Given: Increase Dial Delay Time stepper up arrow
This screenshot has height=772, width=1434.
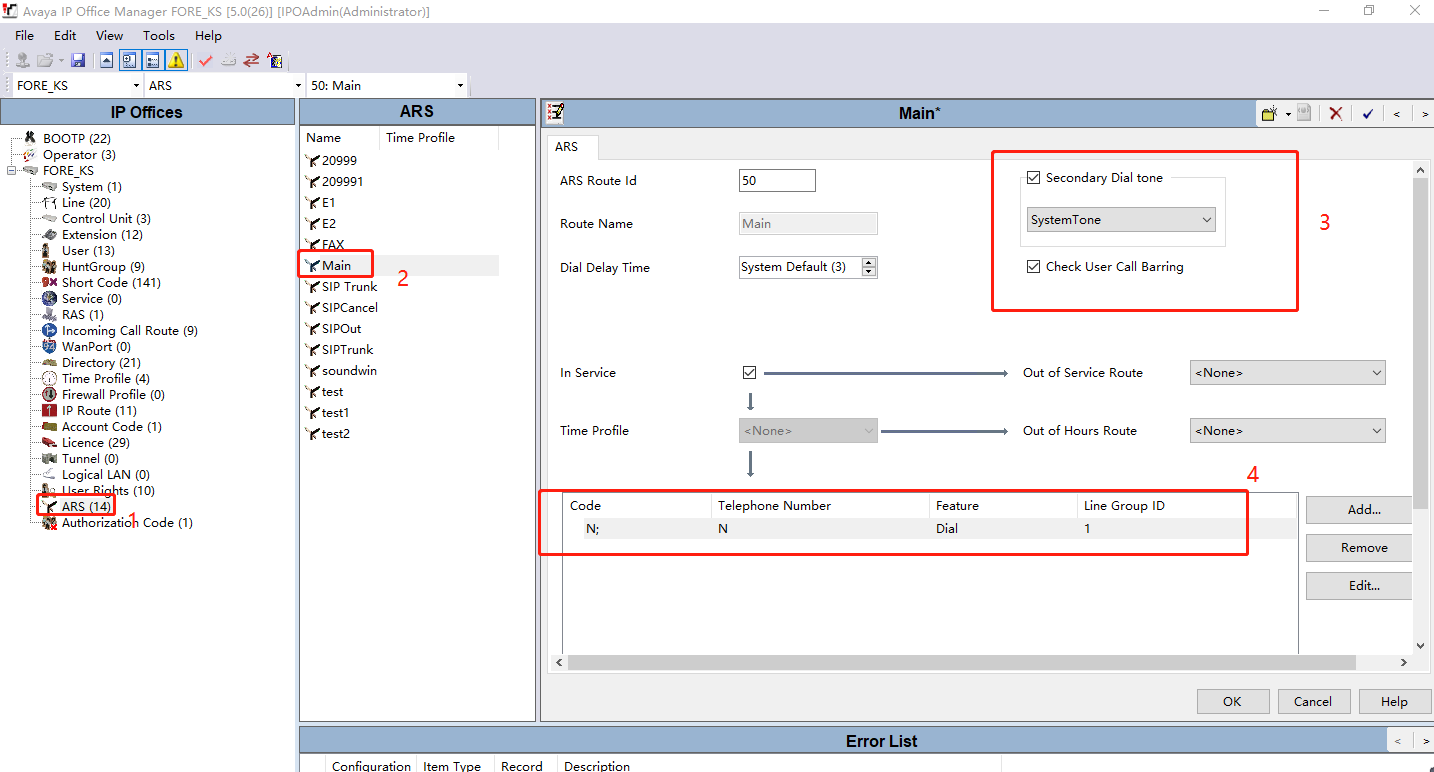Looking at the screenshot, I should tap(869, 263).
